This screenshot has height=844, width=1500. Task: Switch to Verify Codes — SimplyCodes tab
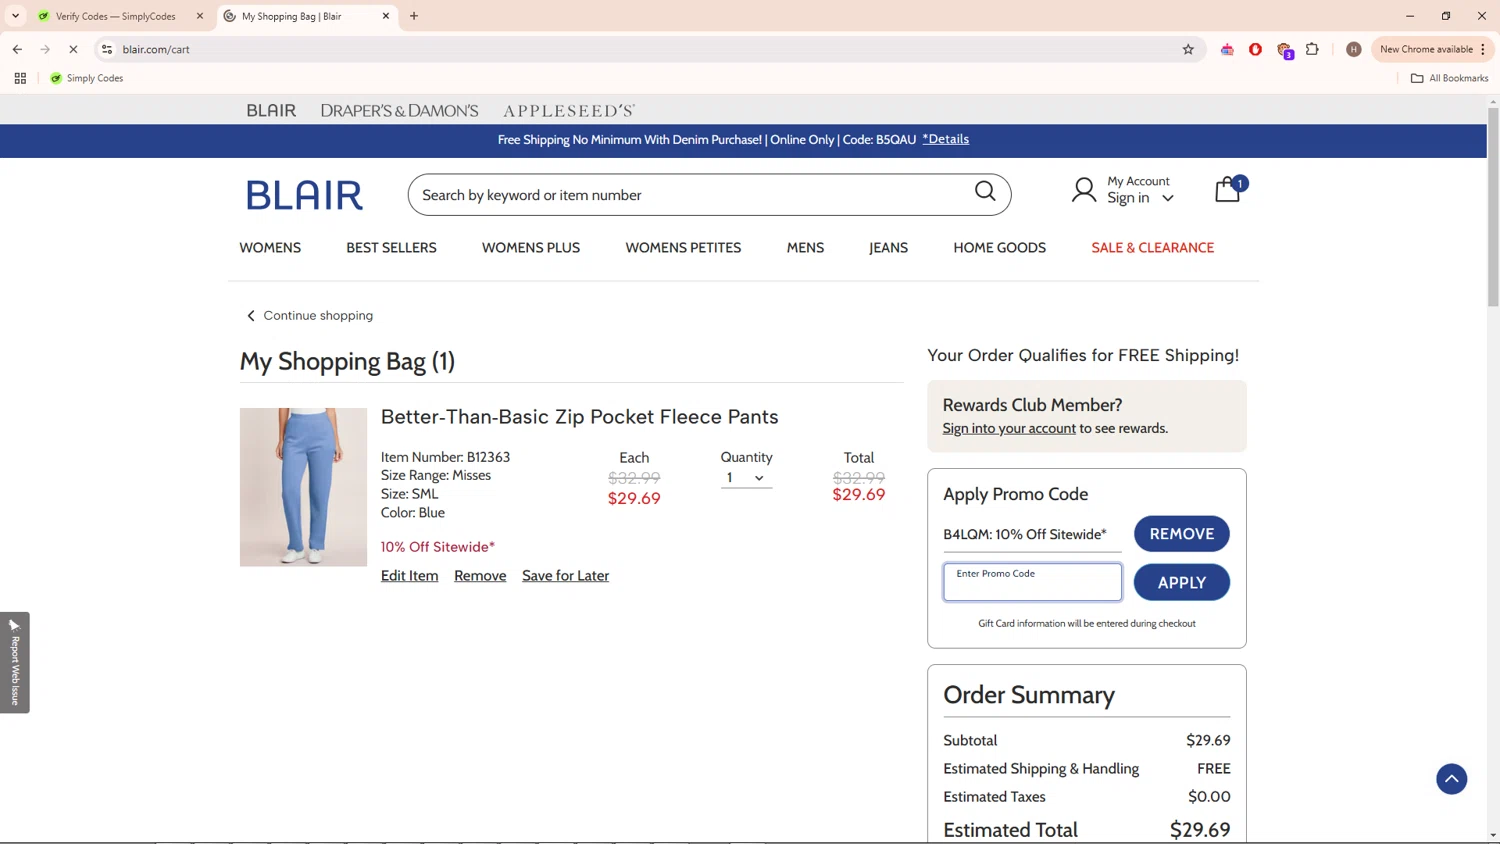click(x=115, y=16)
